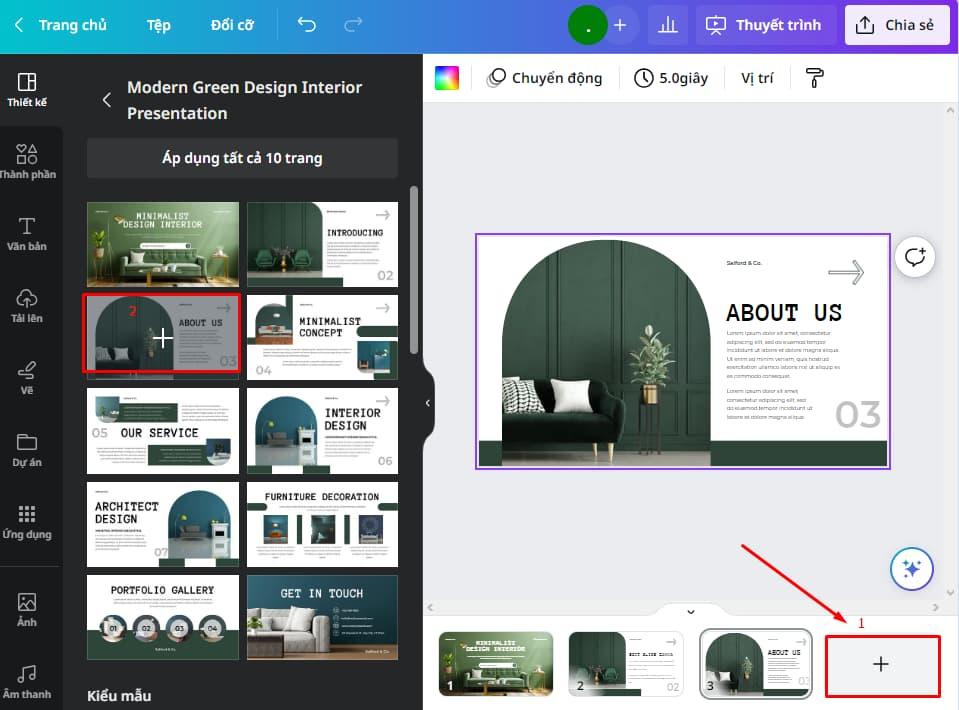959x710 pixels.
Task: Collapse the templates side panel with its chevron
Action: (x=428, y=403)
